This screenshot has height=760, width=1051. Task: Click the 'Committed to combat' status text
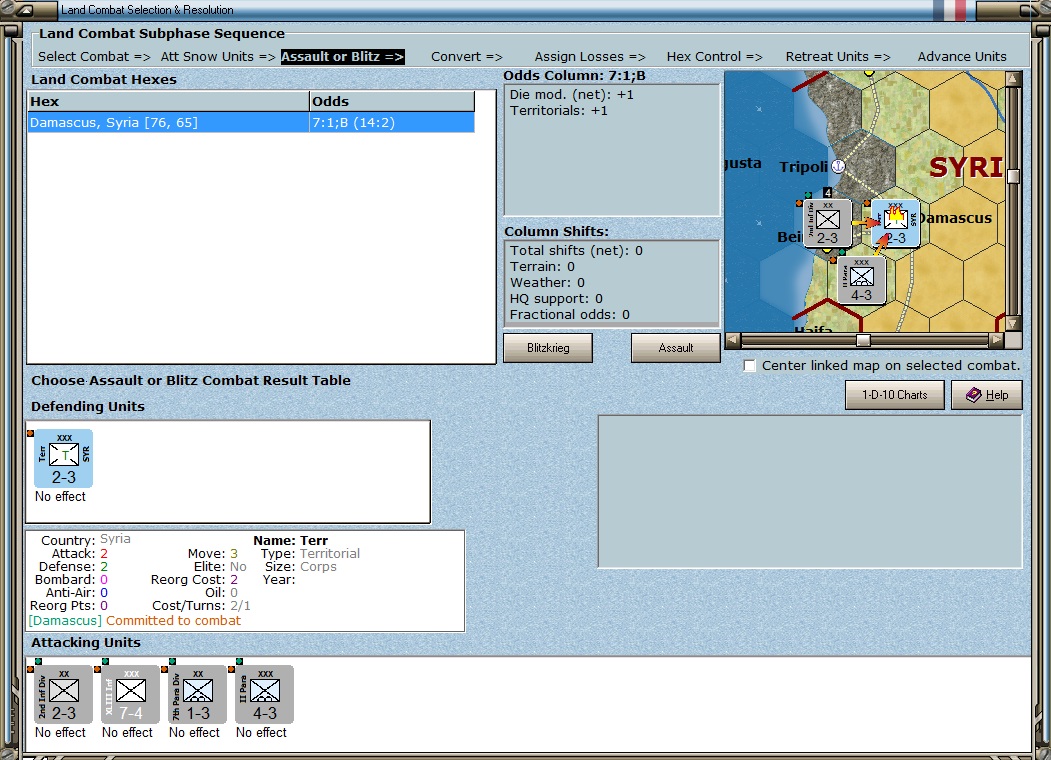(173, 621)
